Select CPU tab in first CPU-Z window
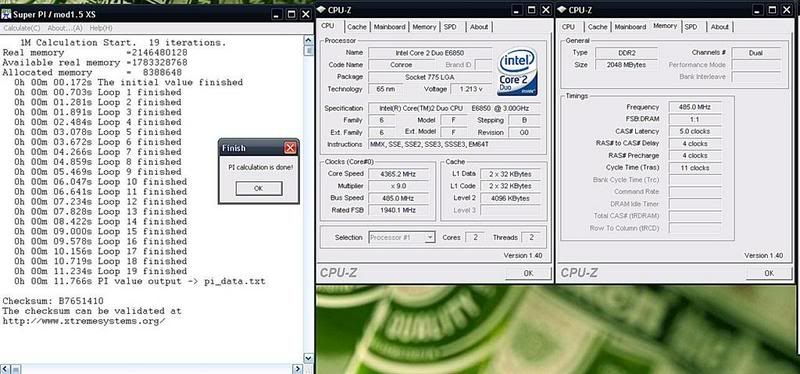The image size is (800, 374). [328, 26]
